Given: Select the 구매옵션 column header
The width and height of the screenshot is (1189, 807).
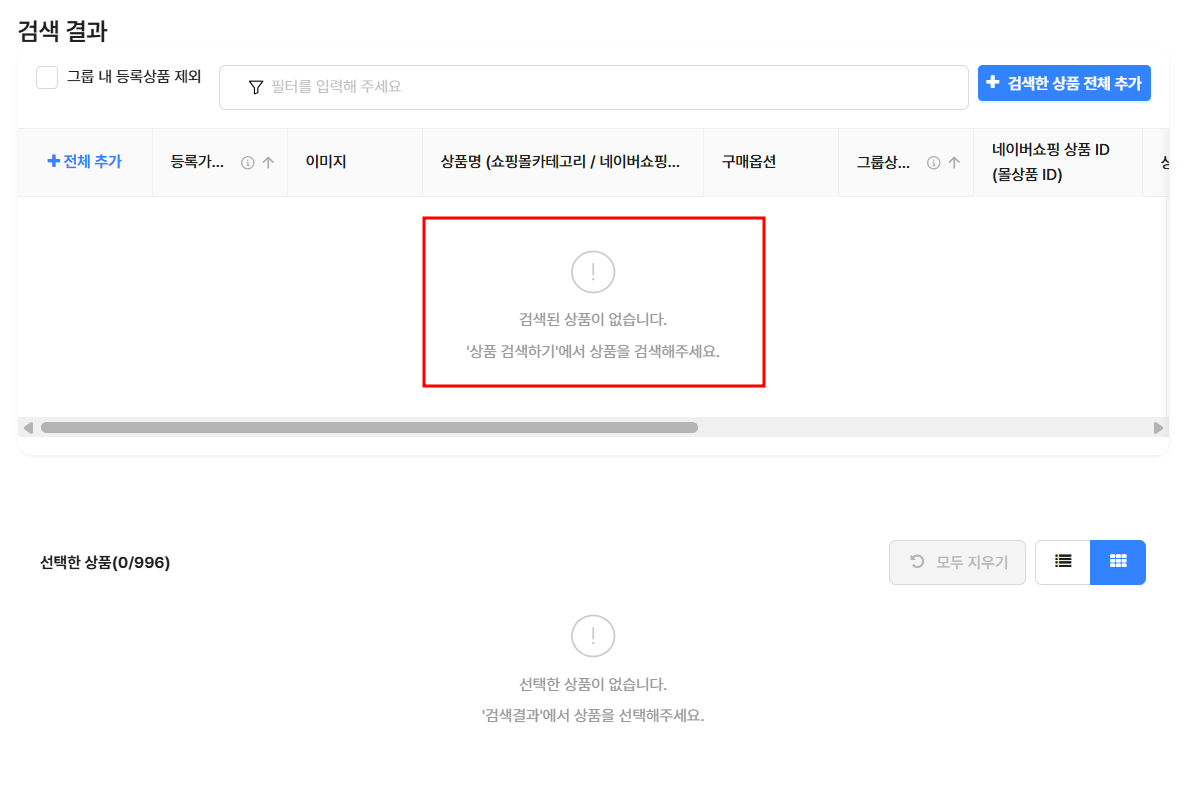Looking at the screenshot, I should (749, 162).
